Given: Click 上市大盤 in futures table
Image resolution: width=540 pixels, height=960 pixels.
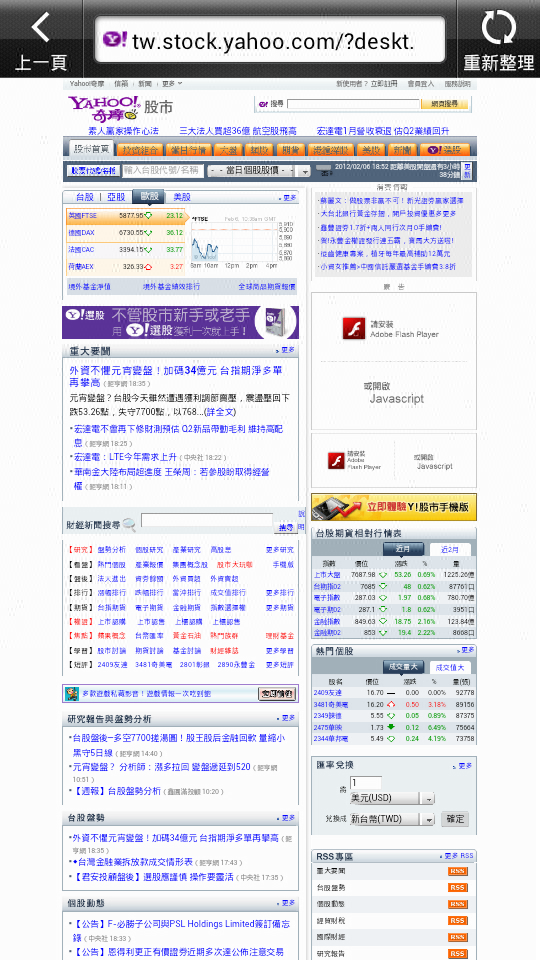Looking at the screenshot, I should (x=325, y=575).
